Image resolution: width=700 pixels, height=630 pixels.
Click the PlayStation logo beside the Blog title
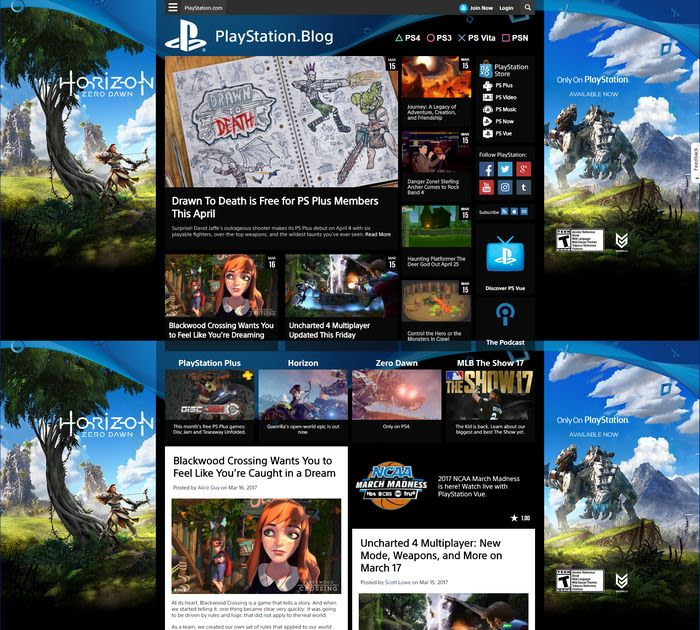coord(185,36)
